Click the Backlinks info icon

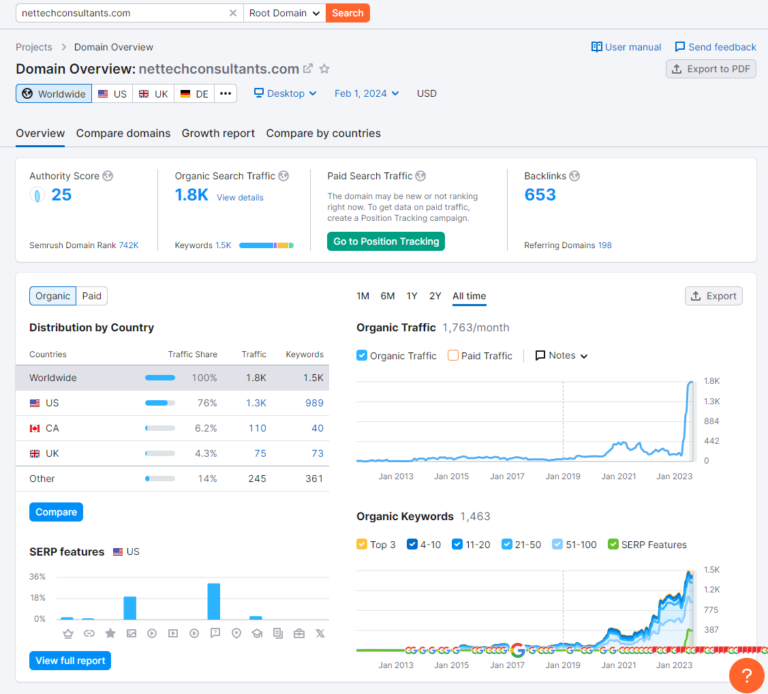point(575,176)
